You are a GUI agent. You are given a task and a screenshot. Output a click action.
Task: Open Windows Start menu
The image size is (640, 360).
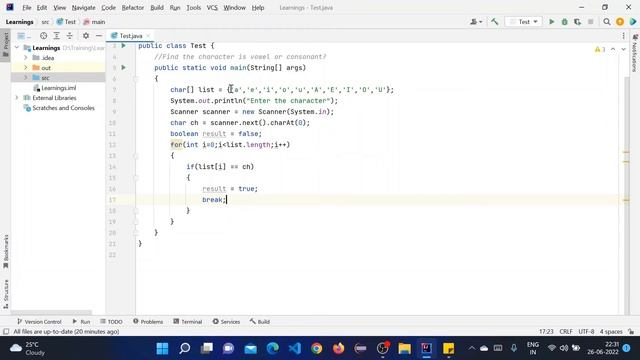coord(162,348)
